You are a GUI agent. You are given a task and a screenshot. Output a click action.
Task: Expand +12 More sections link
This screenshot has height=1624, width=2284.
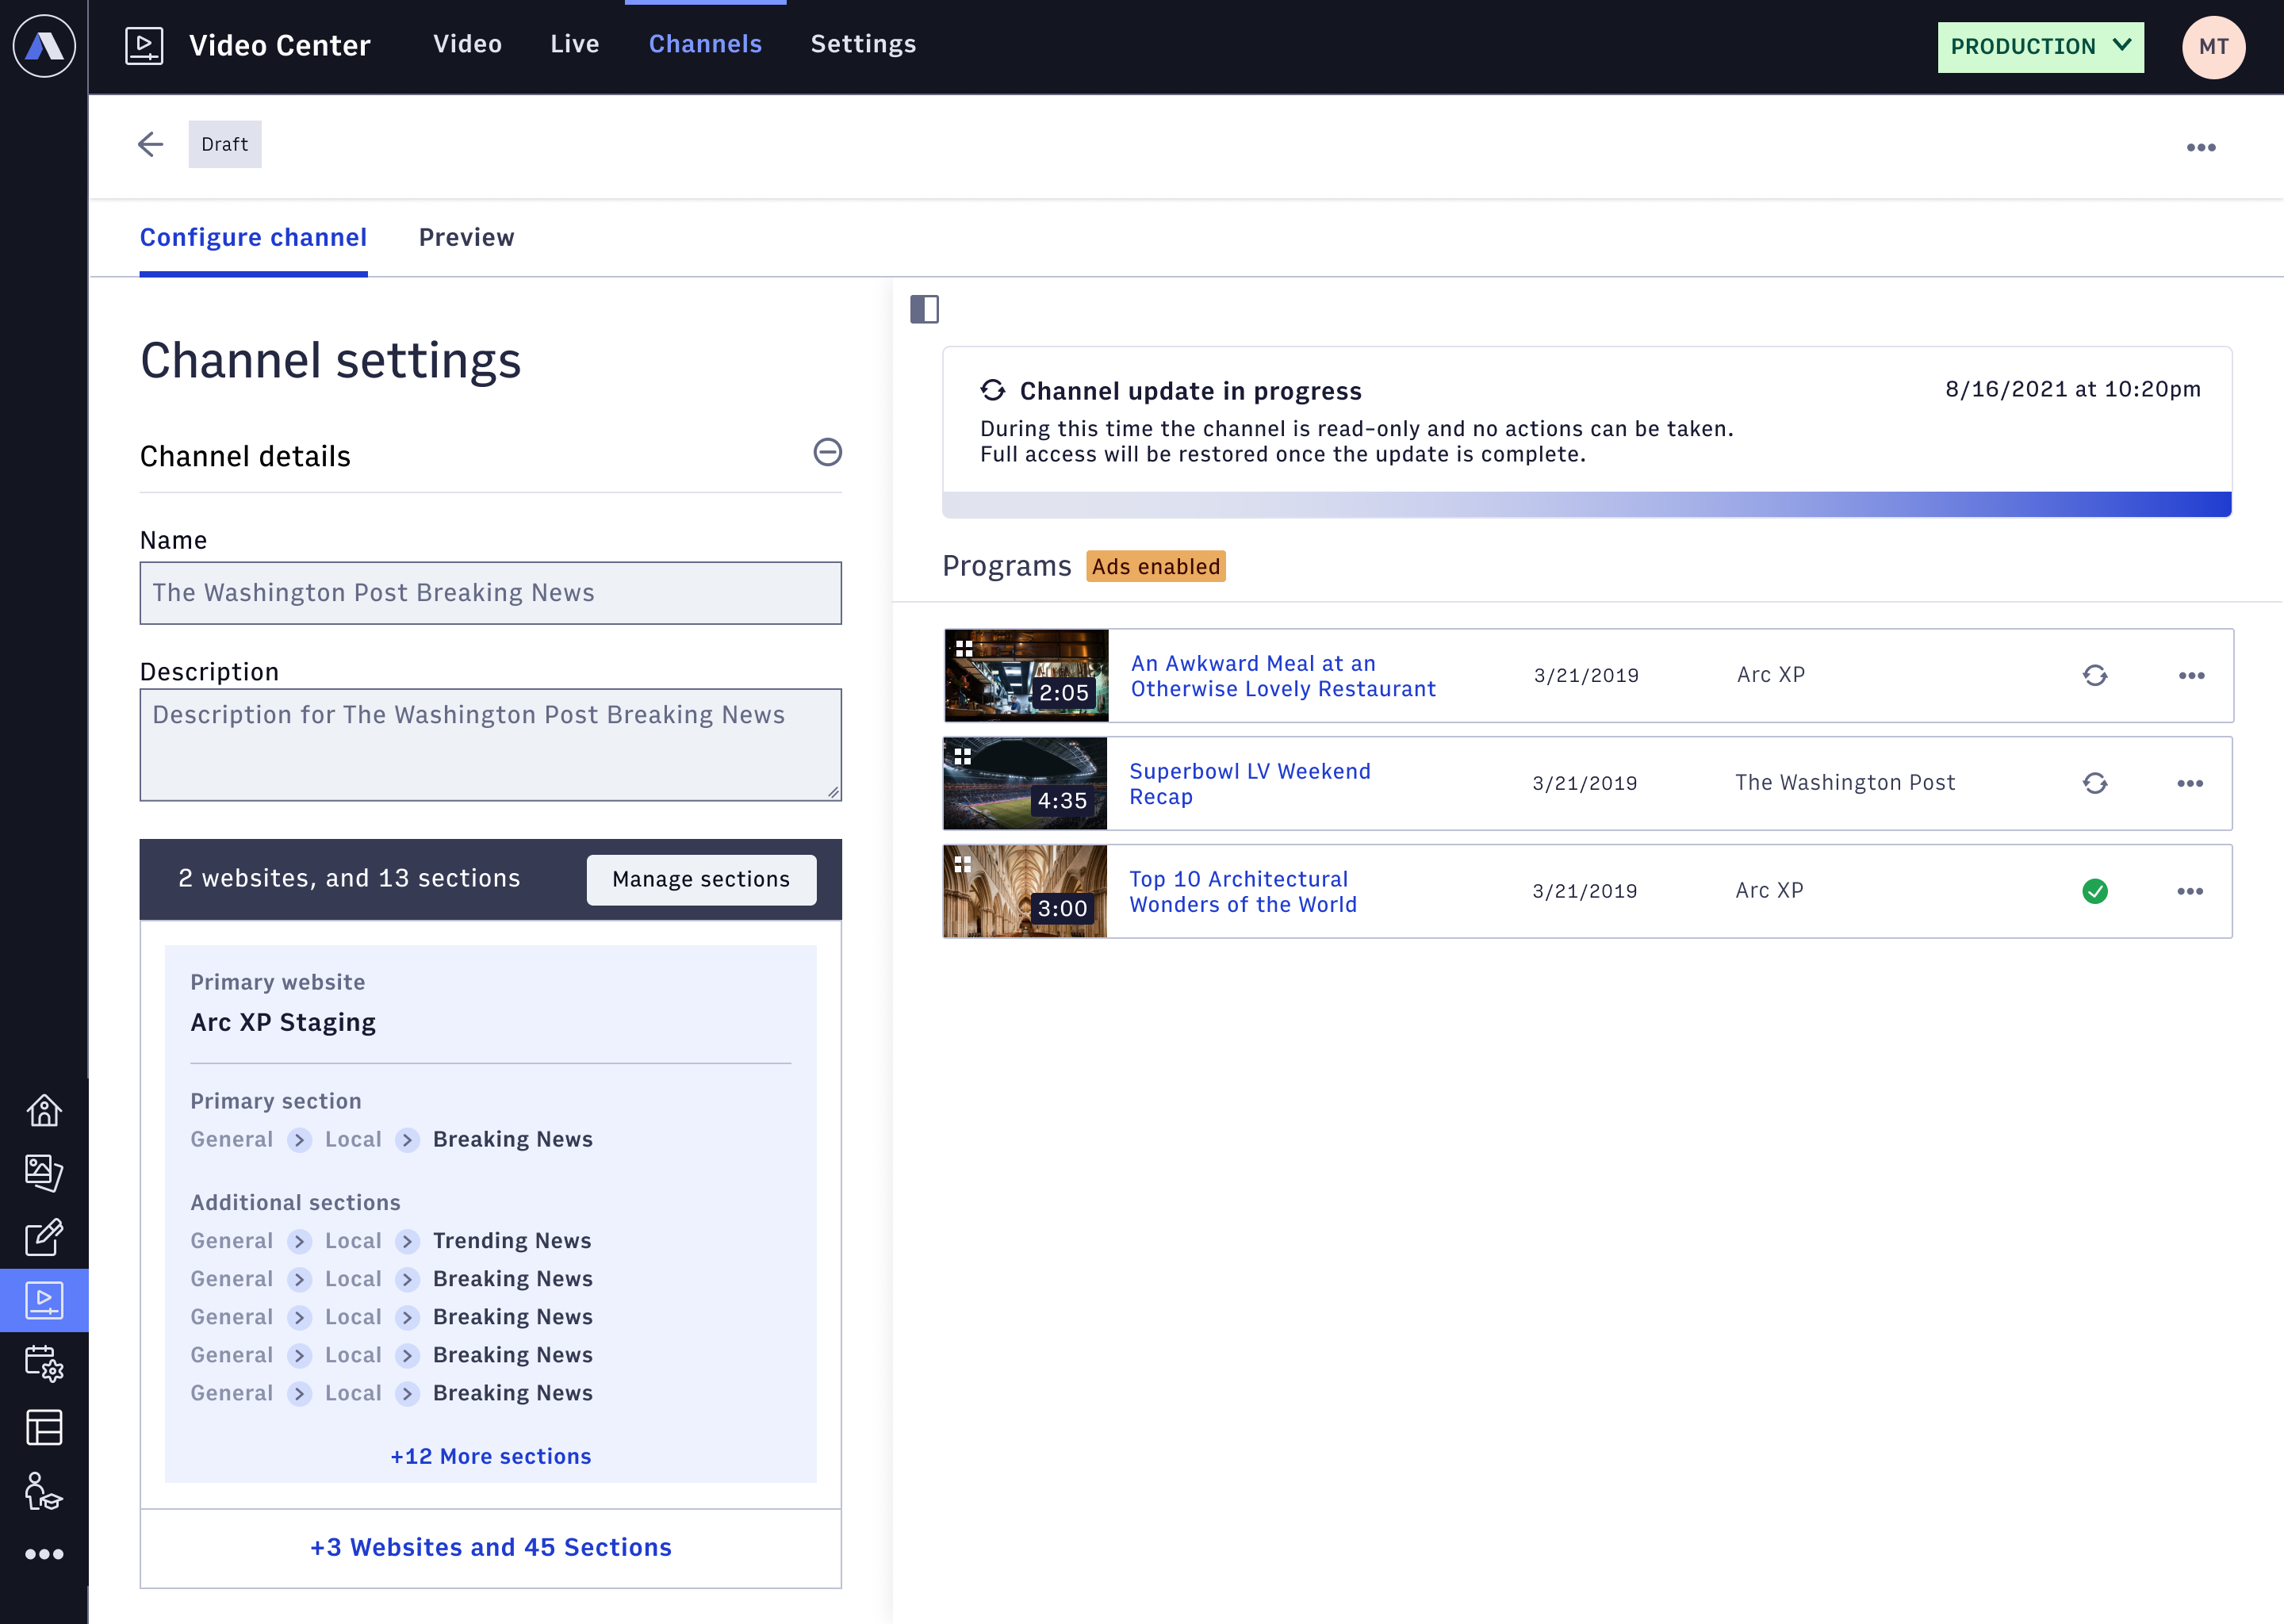tap(490, 1456)
